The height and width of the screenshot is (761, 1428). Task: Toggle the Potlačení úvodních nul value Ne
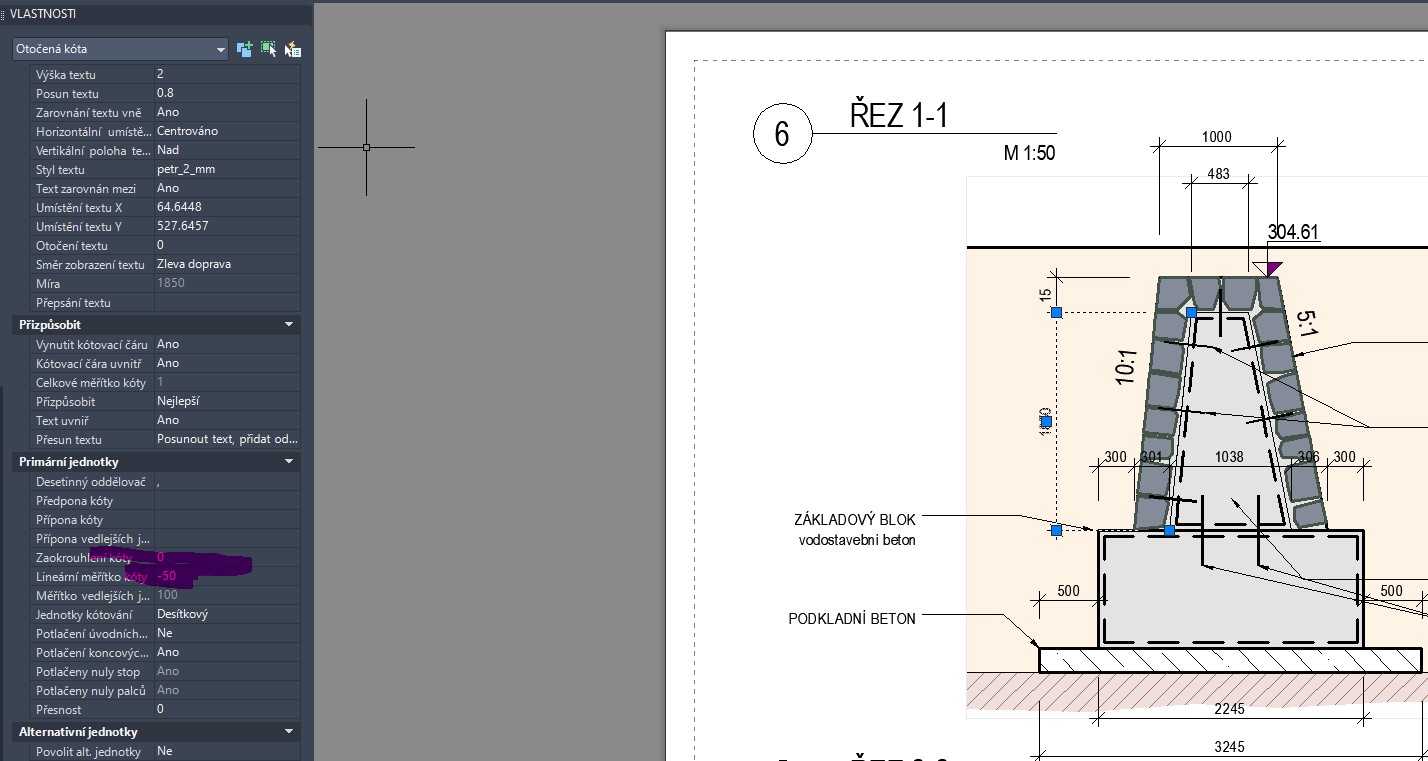tap(226, 633)
